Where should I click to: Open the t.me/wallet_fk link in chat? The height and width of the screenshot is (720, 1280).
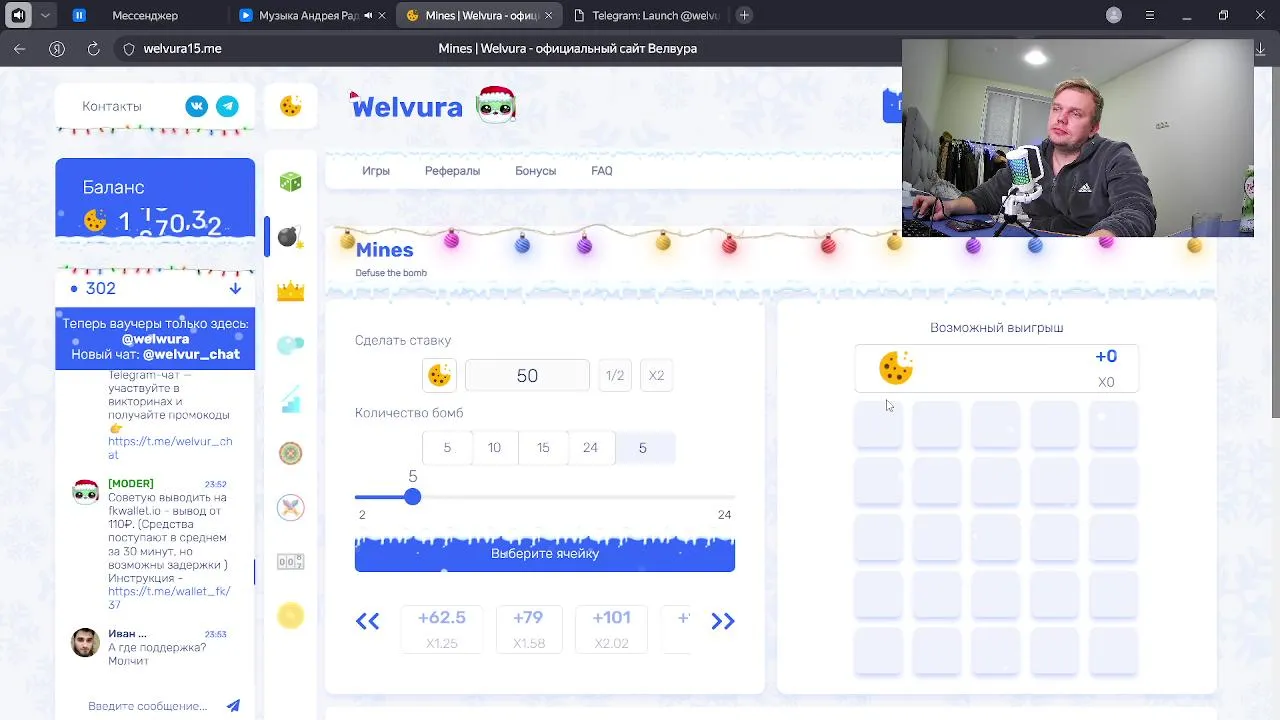(x=169, y=598)
